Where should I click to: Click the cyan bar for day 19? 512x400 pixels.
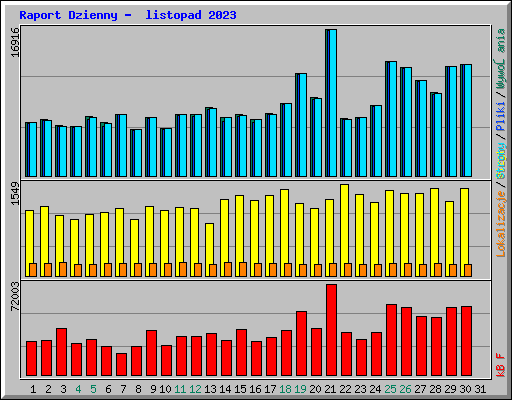coord(303,125)
